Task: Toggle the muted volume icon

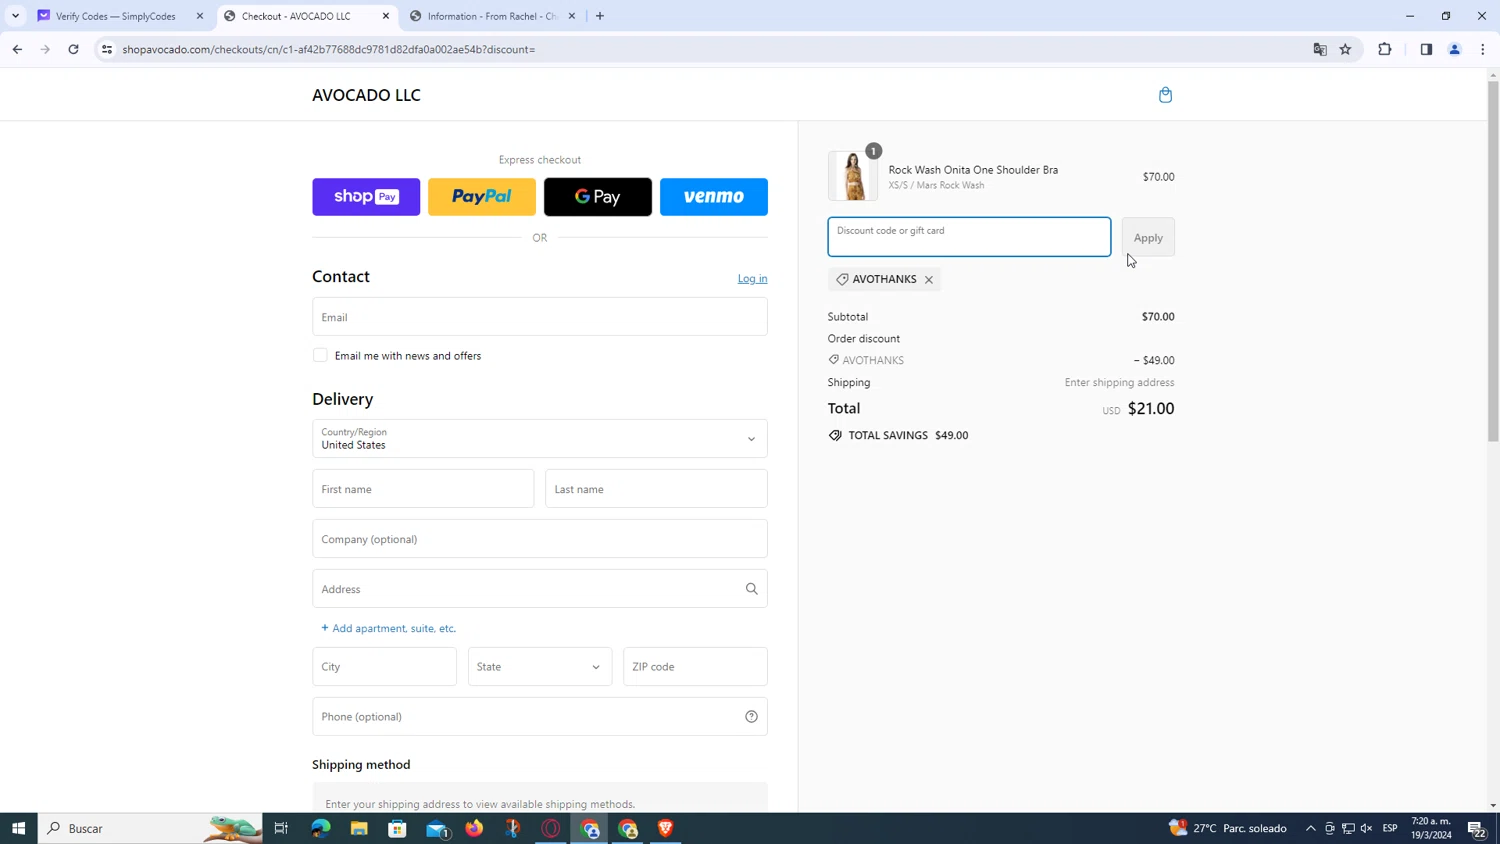Action: [1367, 828]
